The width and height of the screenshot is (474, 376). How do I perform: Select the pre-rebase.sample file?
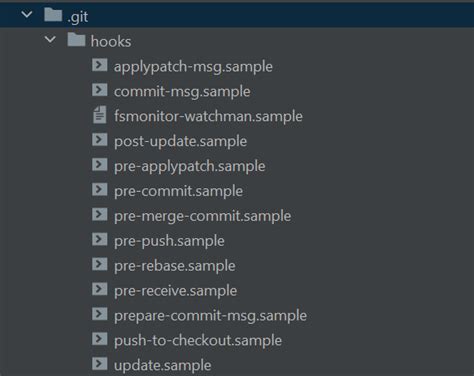pos(175,266)
